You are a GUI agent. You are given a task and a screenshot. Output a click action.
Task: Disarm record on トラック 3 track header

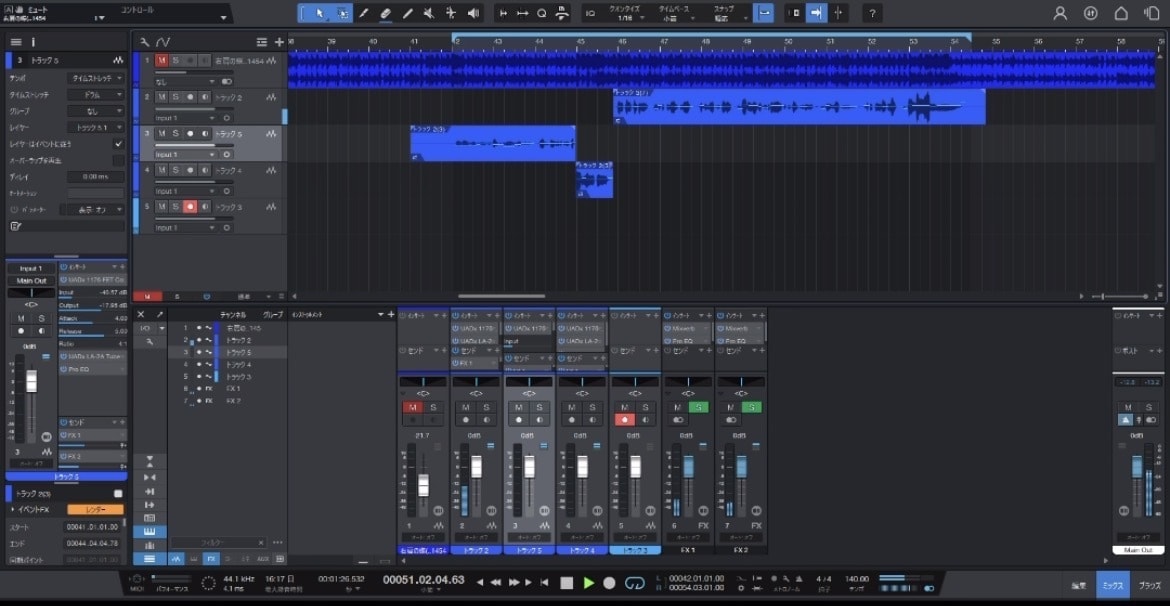pos(190,207)
